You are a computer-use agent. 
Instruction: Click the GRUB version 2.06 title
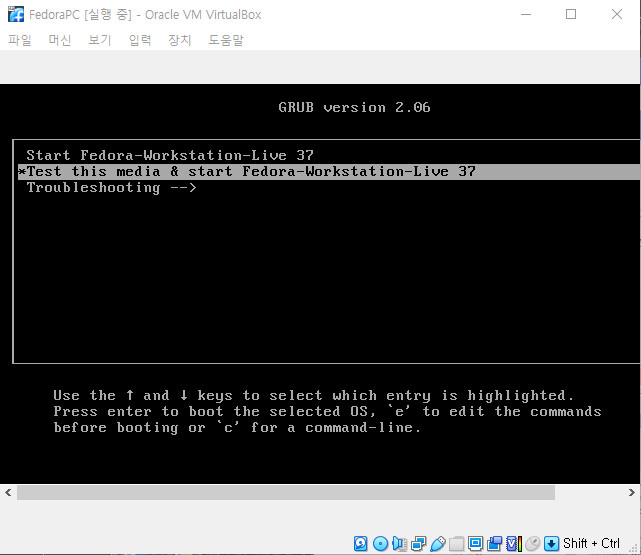tap(354, 107)
